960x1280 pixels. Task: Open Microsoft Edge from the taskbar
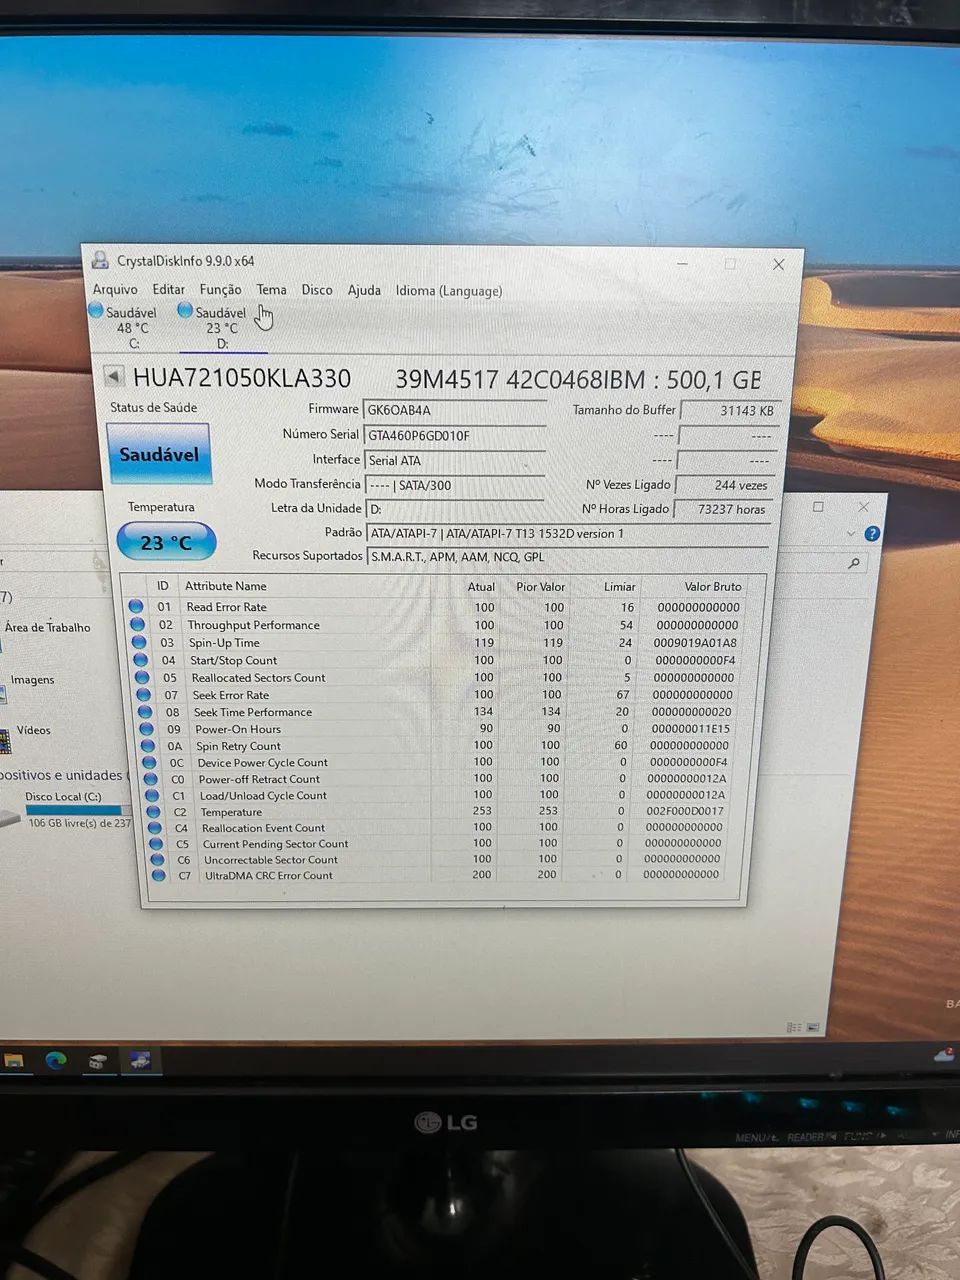pyautogui.click(x=55, y=1060)
